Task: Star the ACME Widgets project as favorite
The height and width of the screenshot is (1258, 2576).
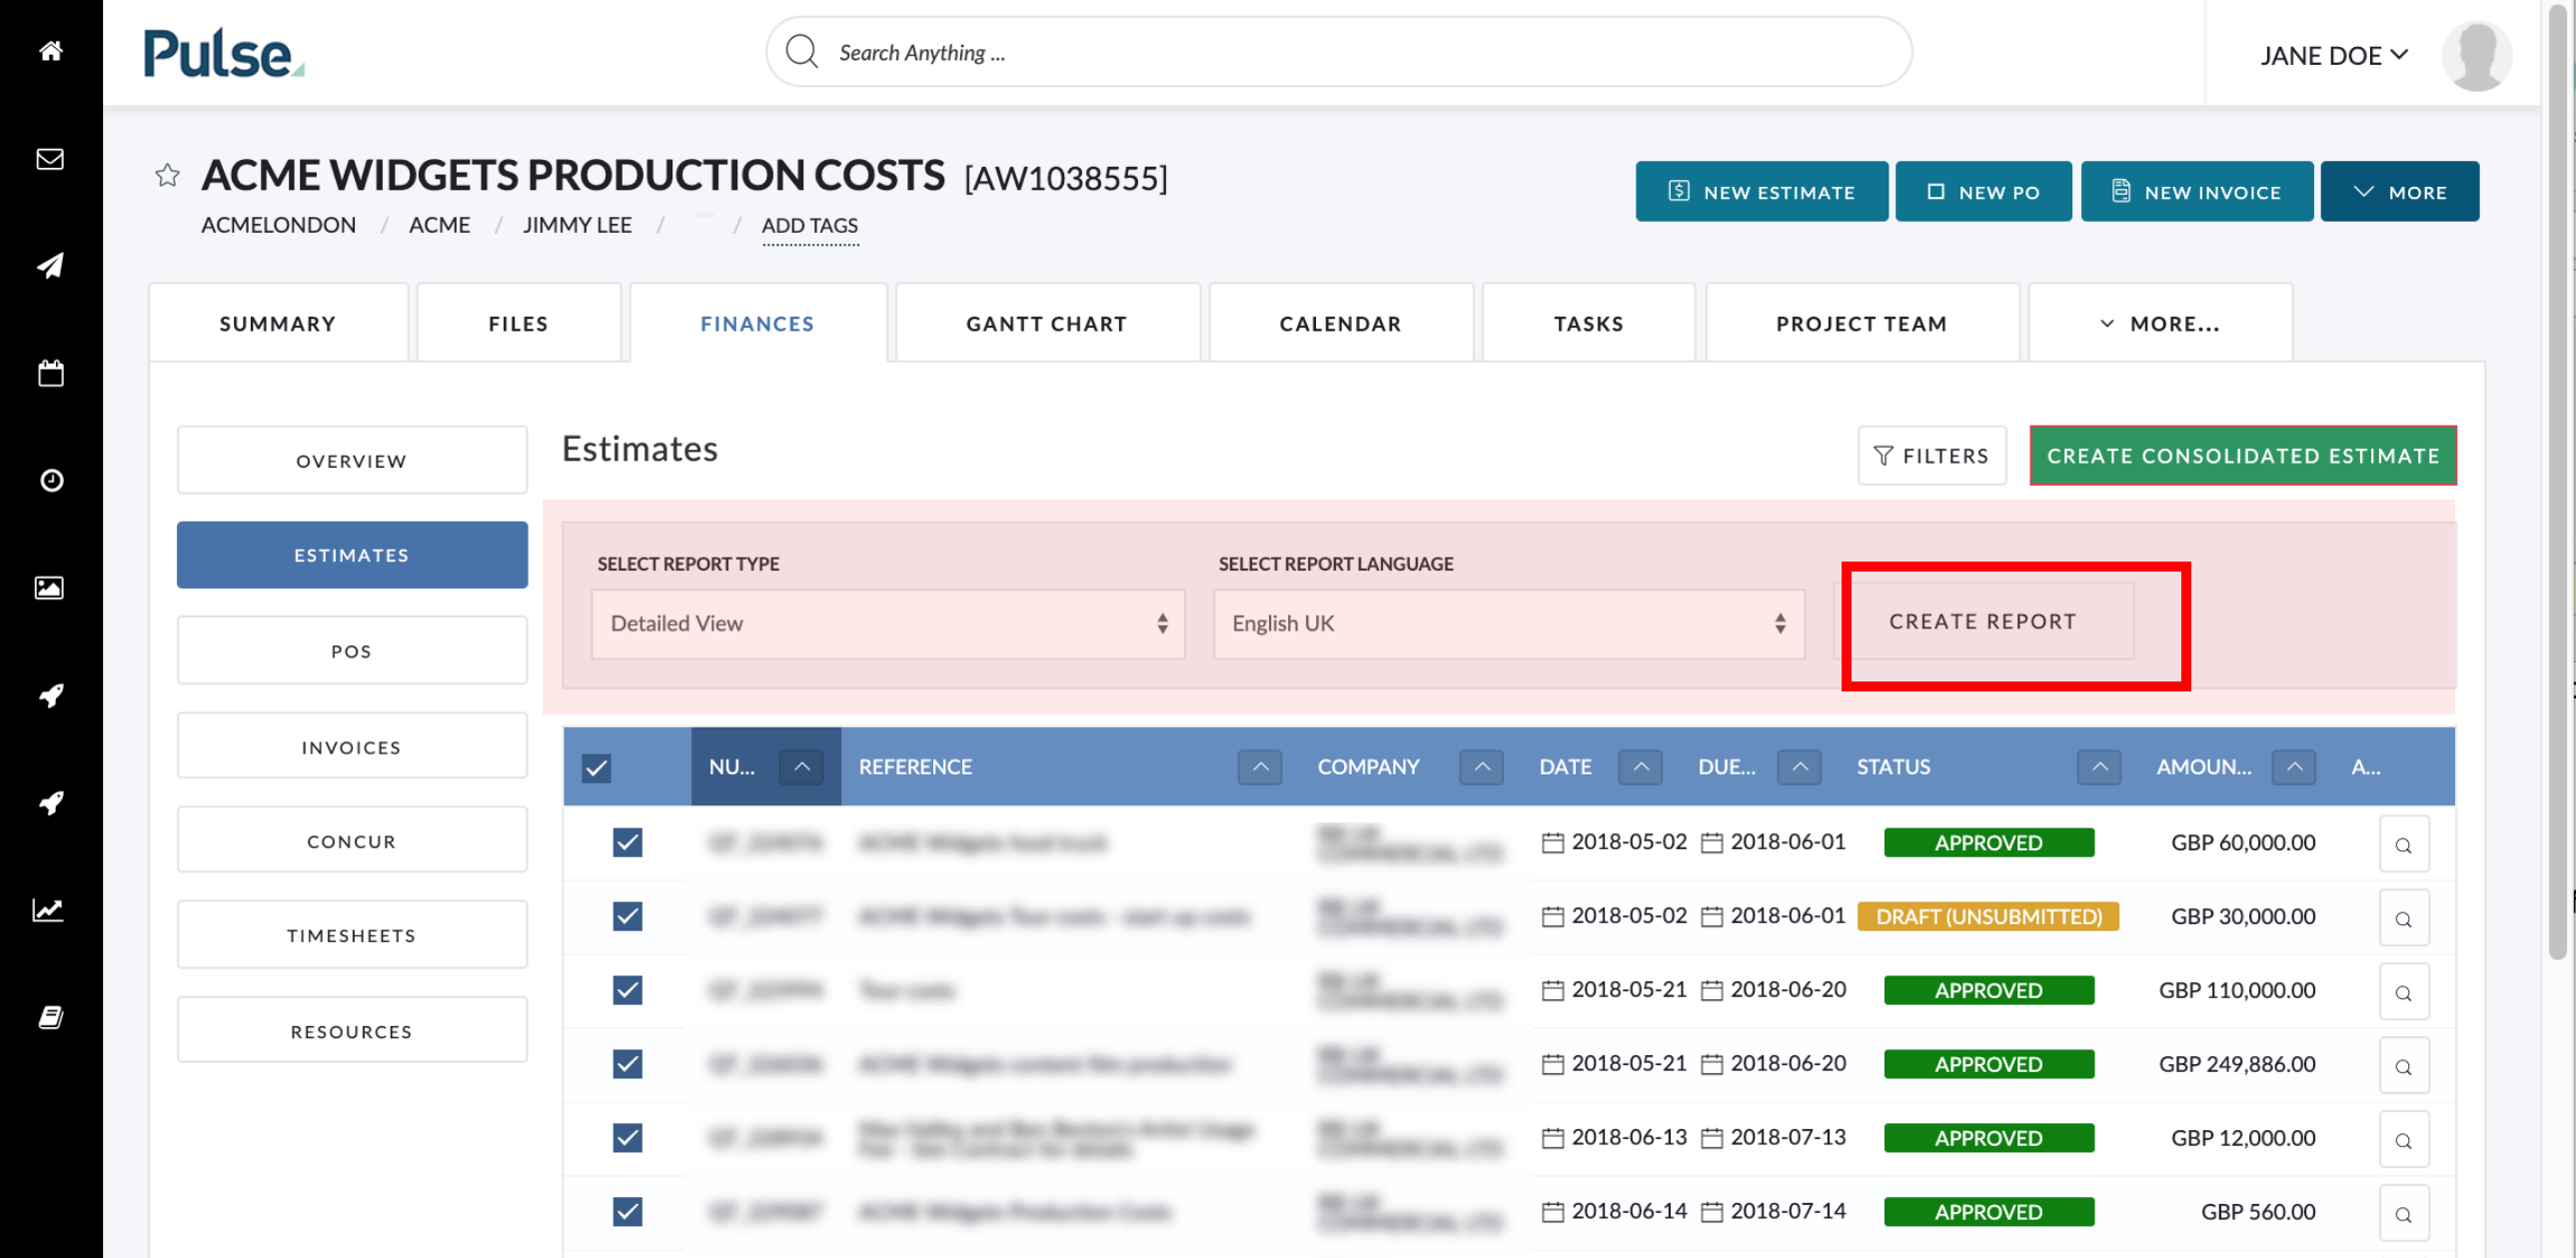Action: tap(167, 176)
